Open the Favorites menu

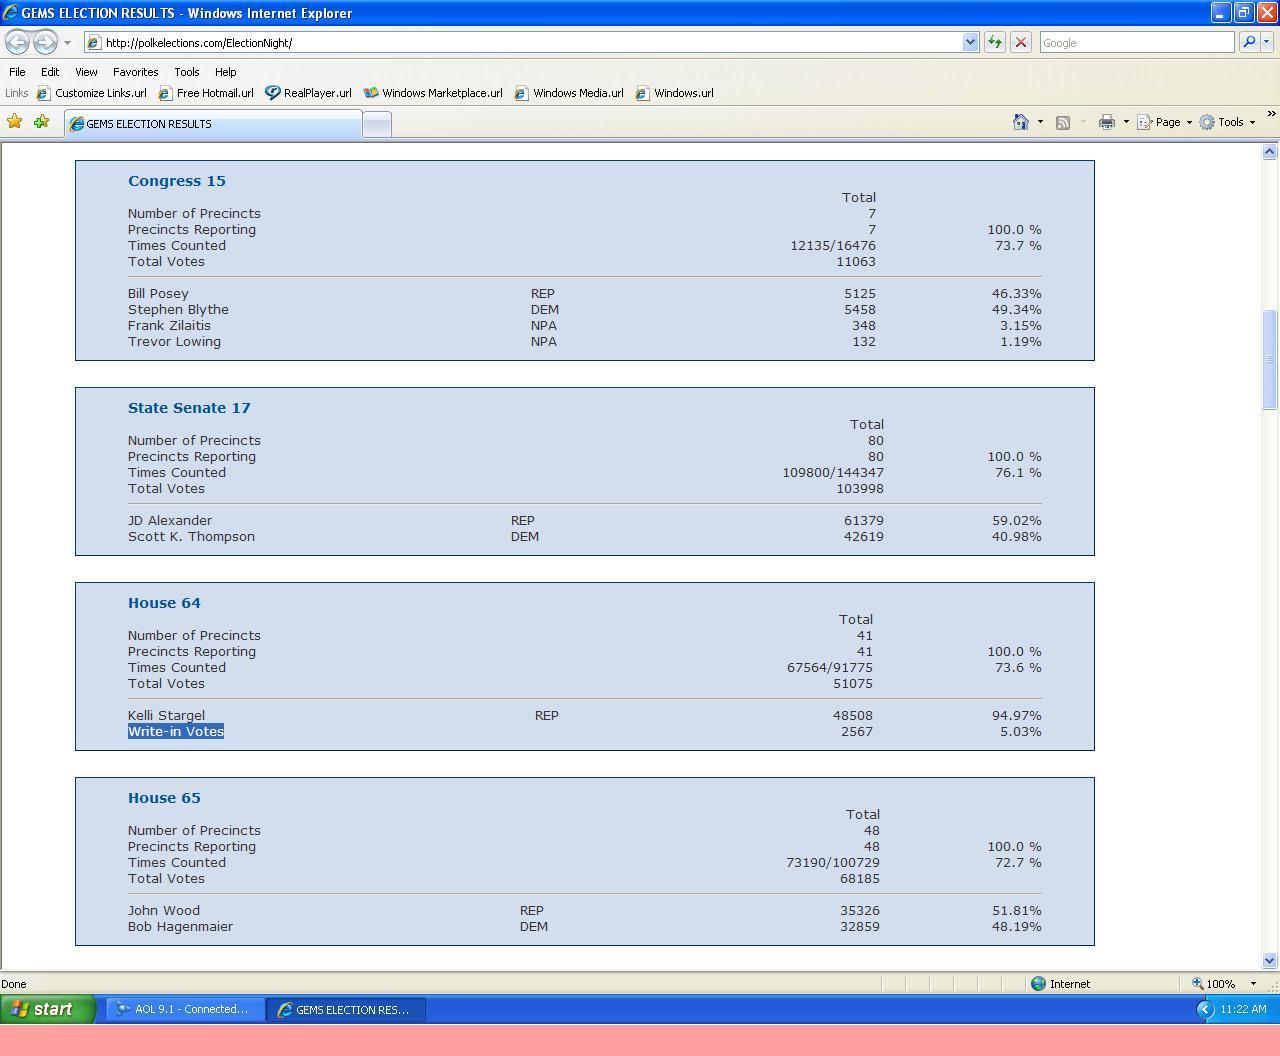[135, 72]
